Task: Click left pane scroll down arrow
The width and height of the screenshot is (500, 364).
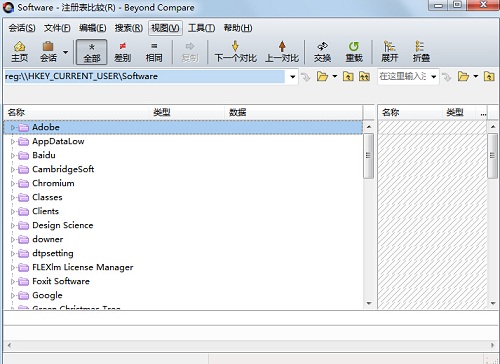Action: [x=369, y=303]
